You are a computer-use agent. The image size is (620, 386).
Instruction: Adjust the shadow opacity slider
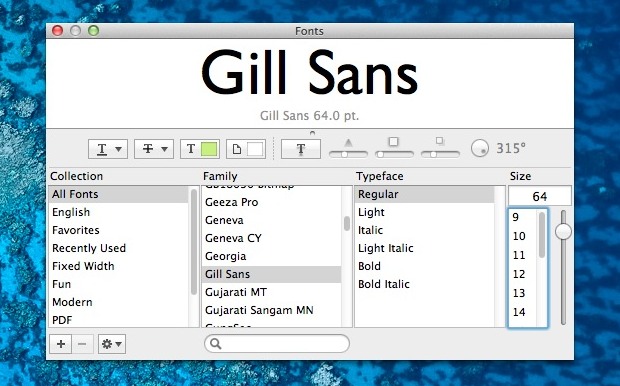click(348, 154)
